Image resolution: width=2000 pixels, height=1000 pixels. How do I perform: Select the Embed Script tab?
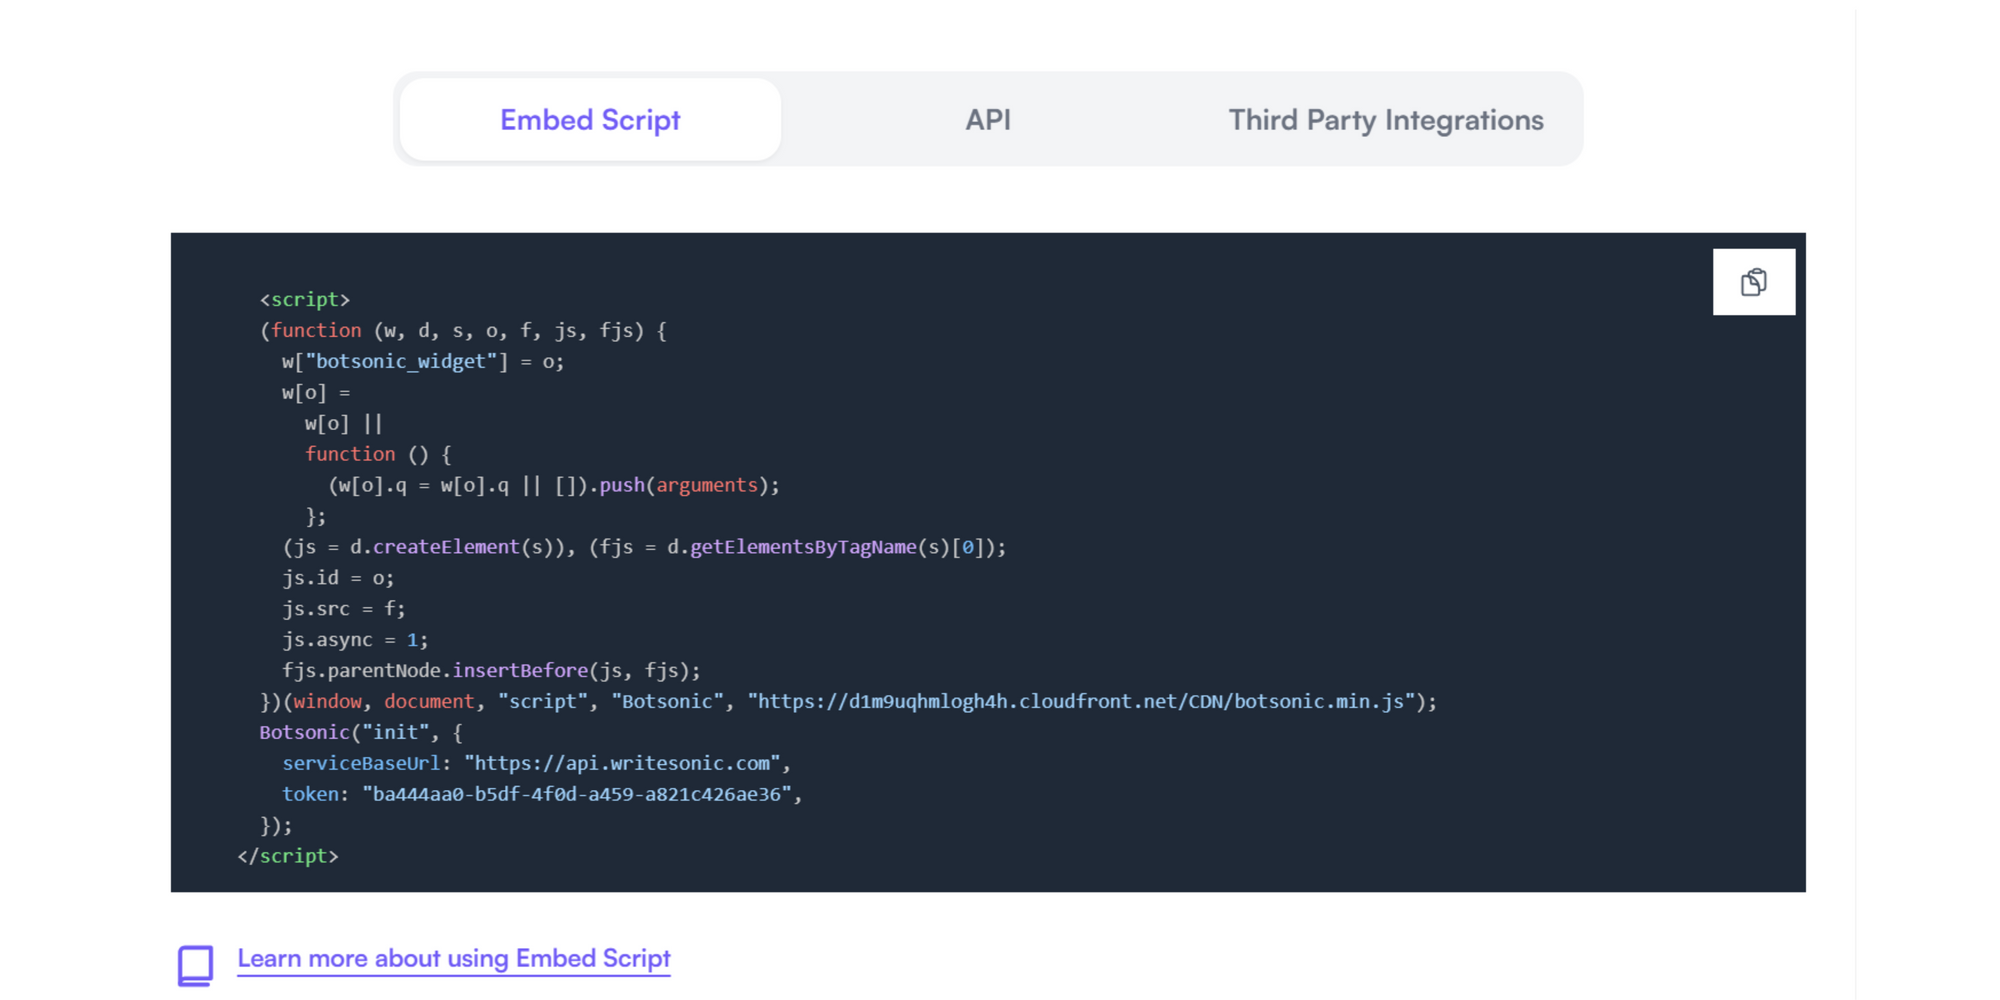(589, 119)
